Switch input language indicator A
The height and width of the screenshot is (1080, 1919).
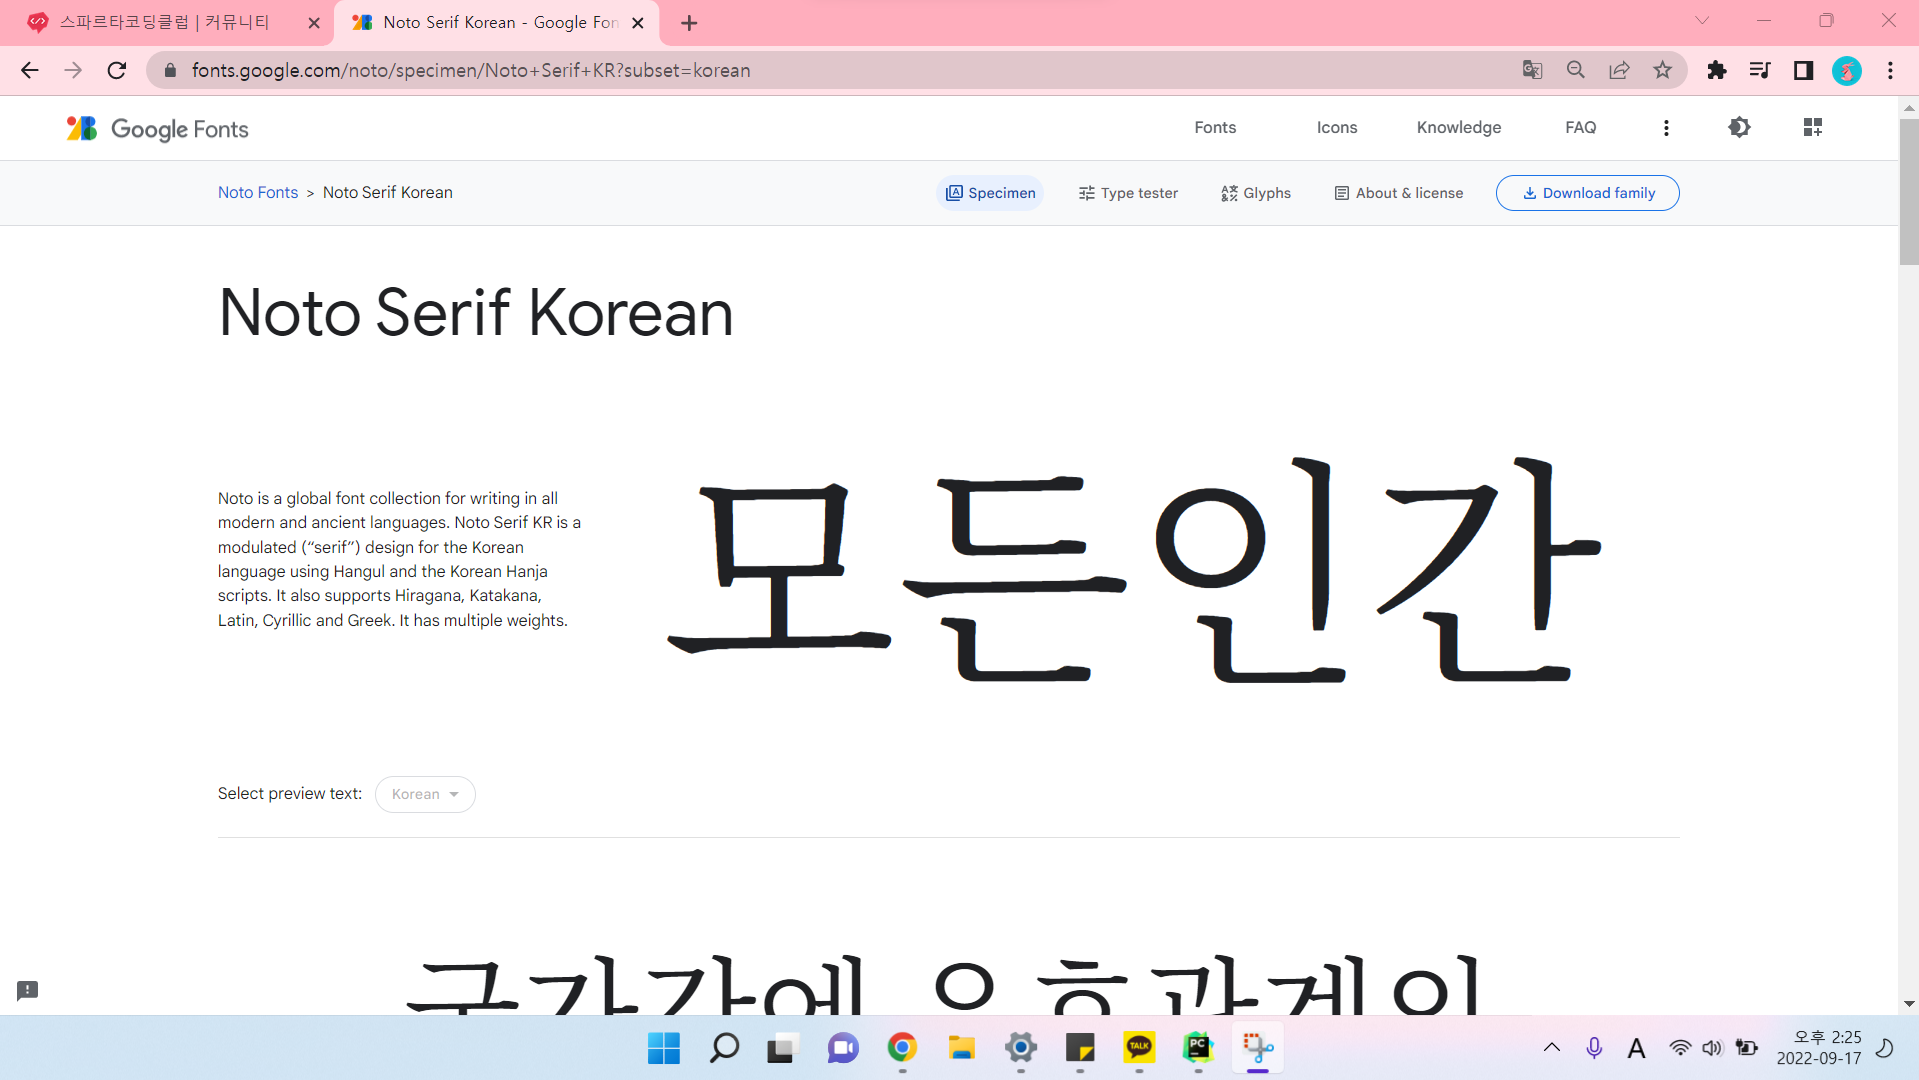(1636, 1048)
